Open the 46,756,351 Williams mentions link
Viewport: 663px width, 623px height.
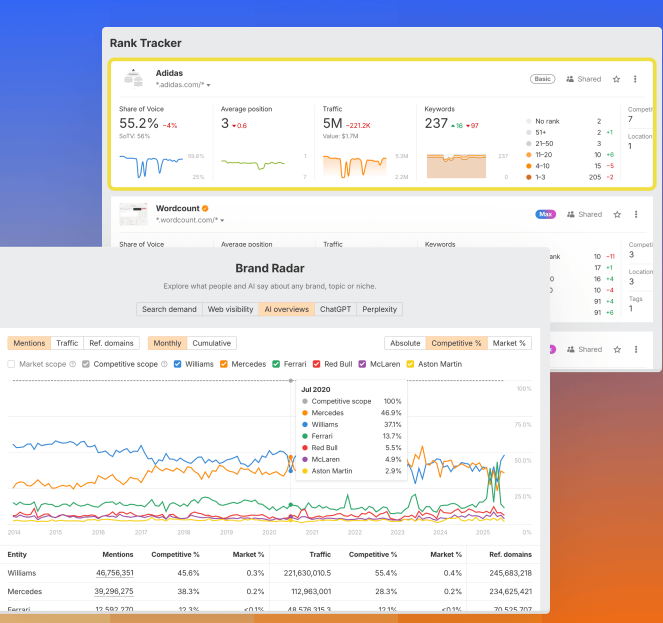(115, 573)
